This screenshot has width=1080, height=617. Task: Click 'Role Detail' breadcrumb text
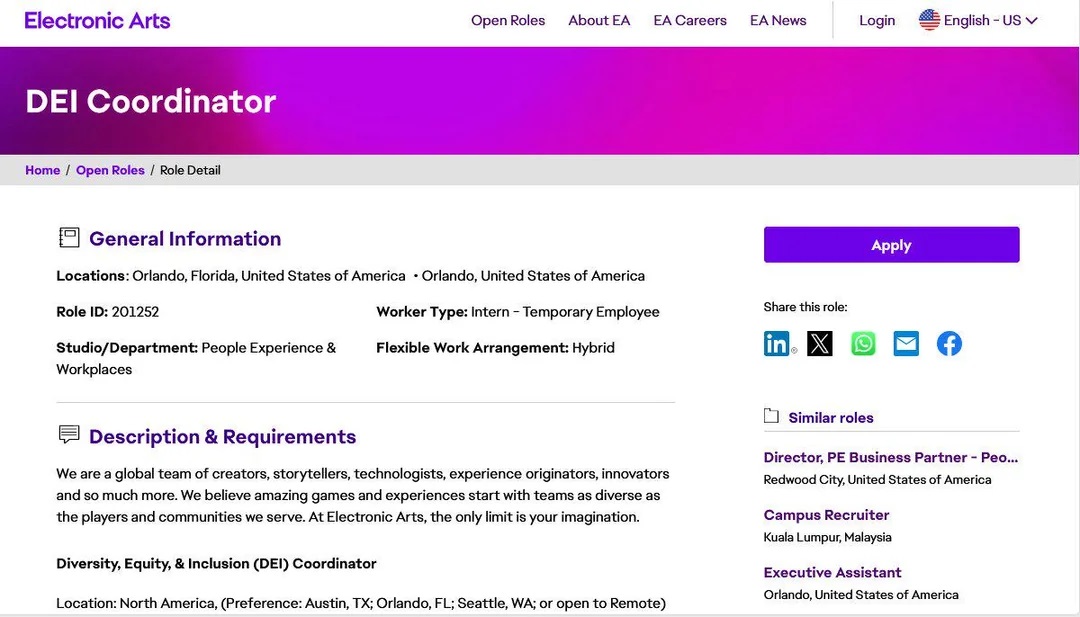click(190, 170)
